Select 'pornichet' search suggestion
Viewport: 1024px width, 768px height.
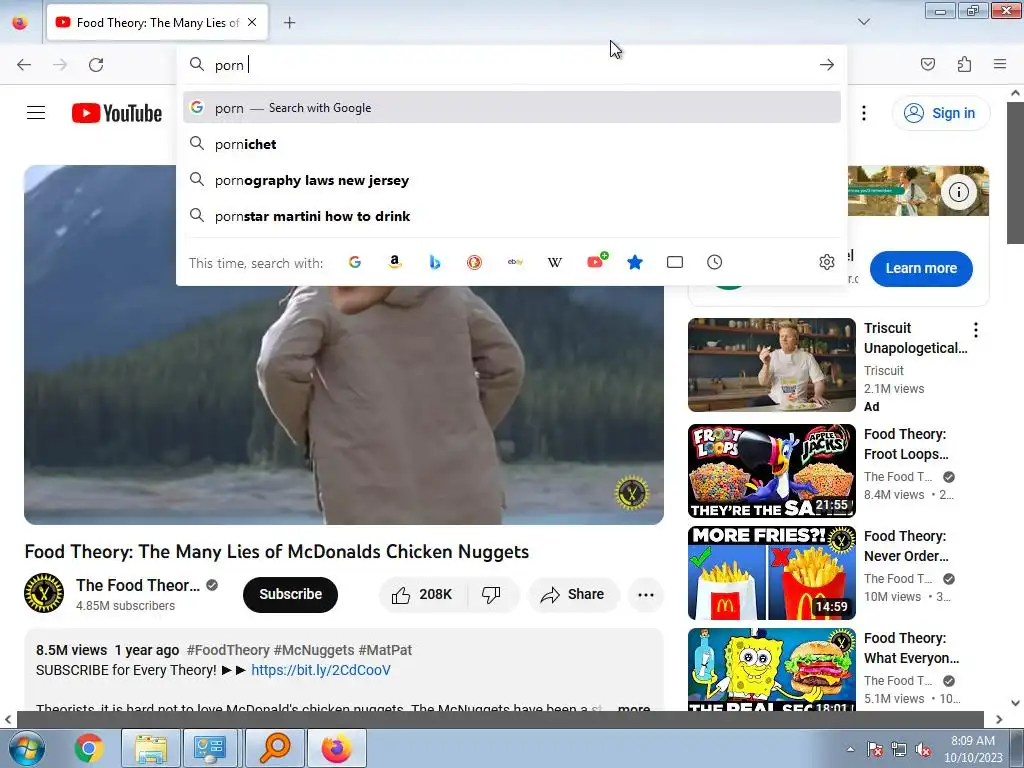(512, 144)
